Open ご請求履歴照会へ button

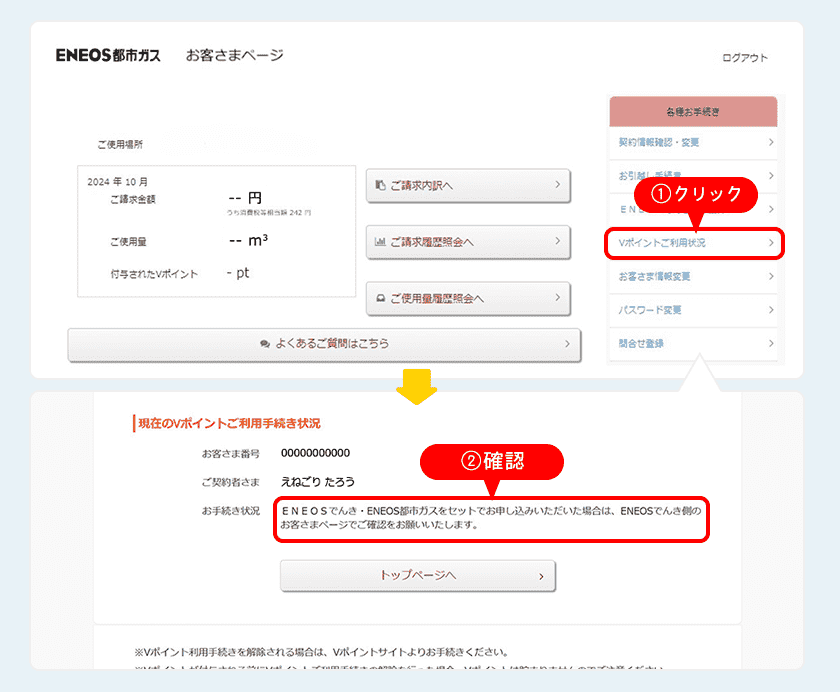[x=468, y=242]
